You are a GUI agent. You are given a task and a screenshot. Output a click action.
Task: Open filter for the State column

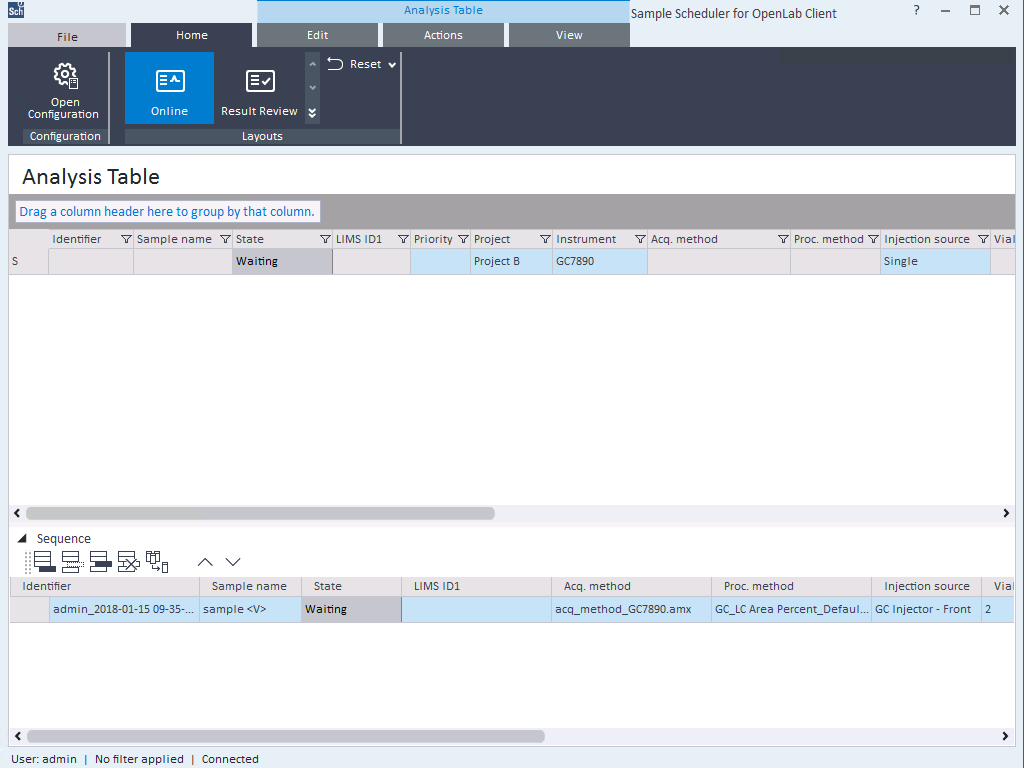pos(325,240)
